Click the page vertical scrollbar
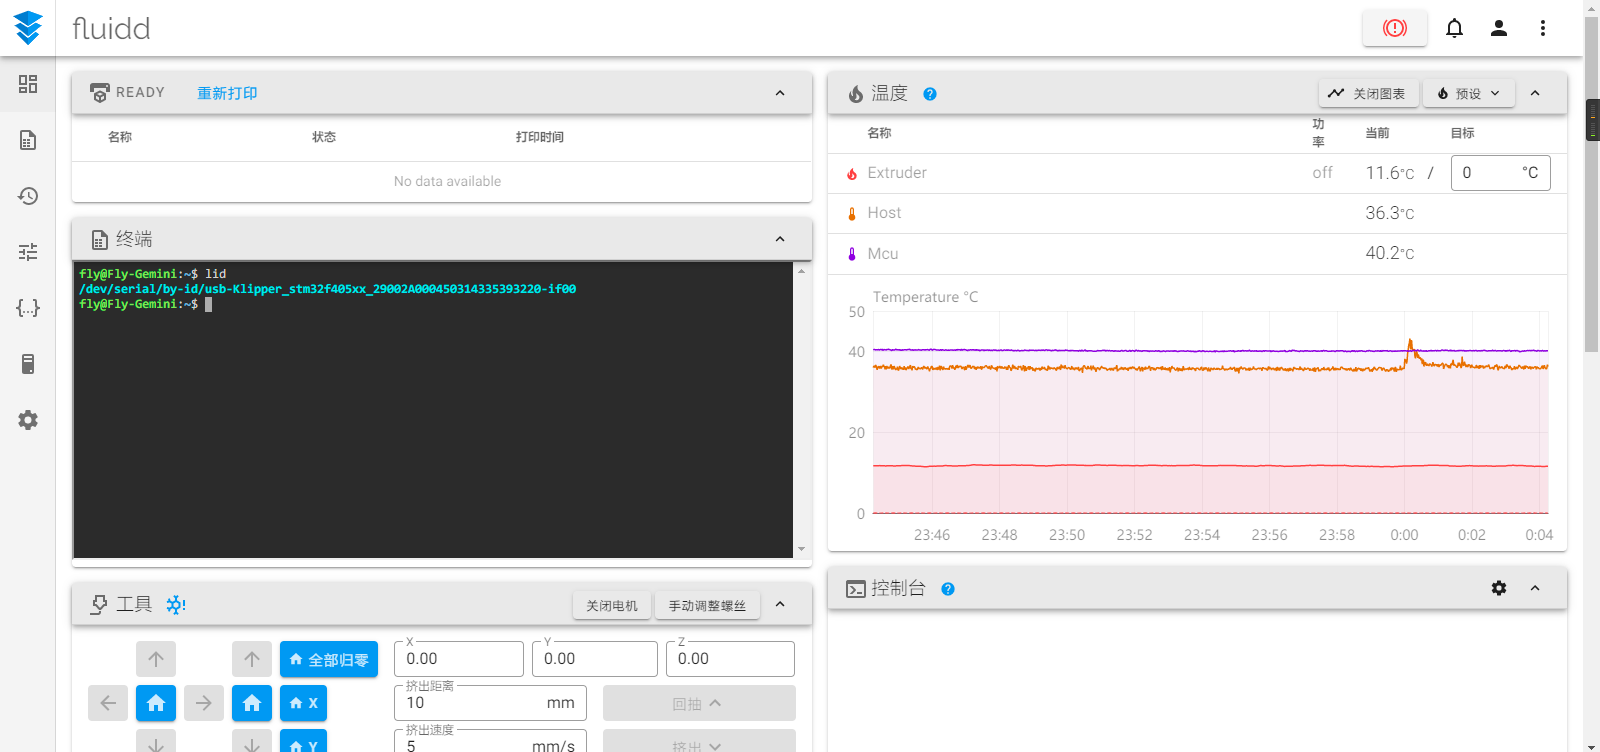1600x752 pixels. pos(1592,184)
